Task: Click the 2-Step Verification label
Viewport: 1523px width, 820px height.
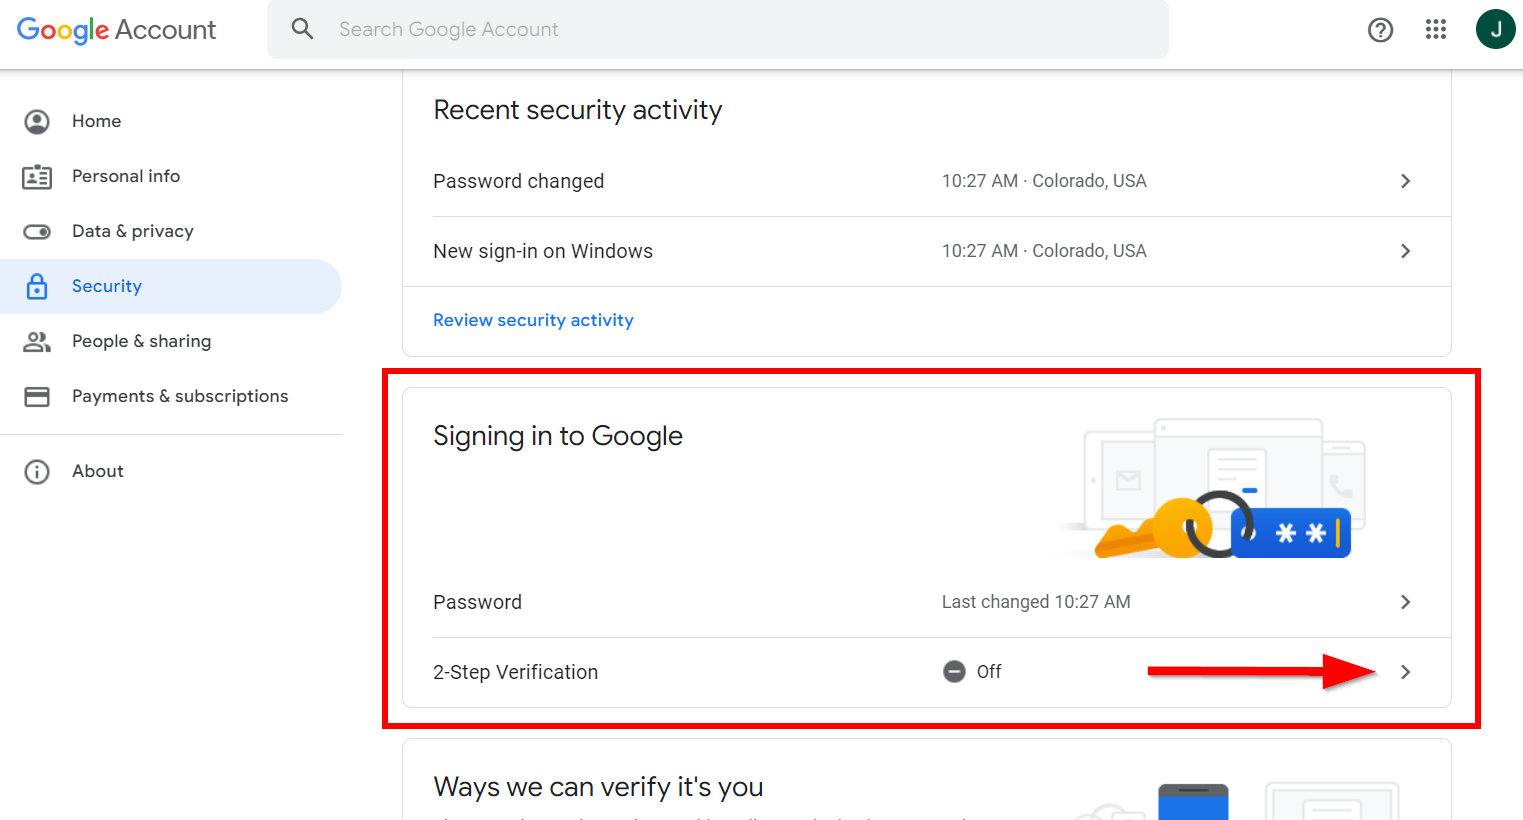Action: [515, 672]
